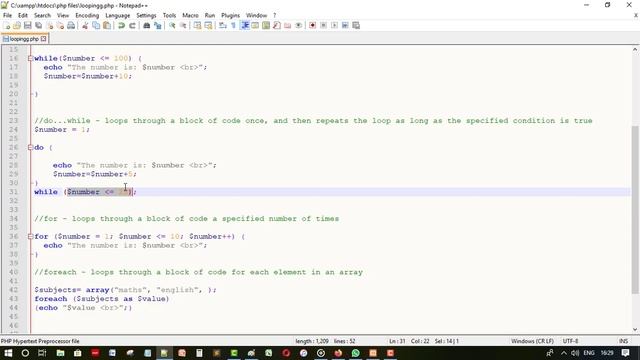This screenshot has width=640, height=360.
Task: Collapse the while loop fold at line 16
Action: tap(30, 58)
